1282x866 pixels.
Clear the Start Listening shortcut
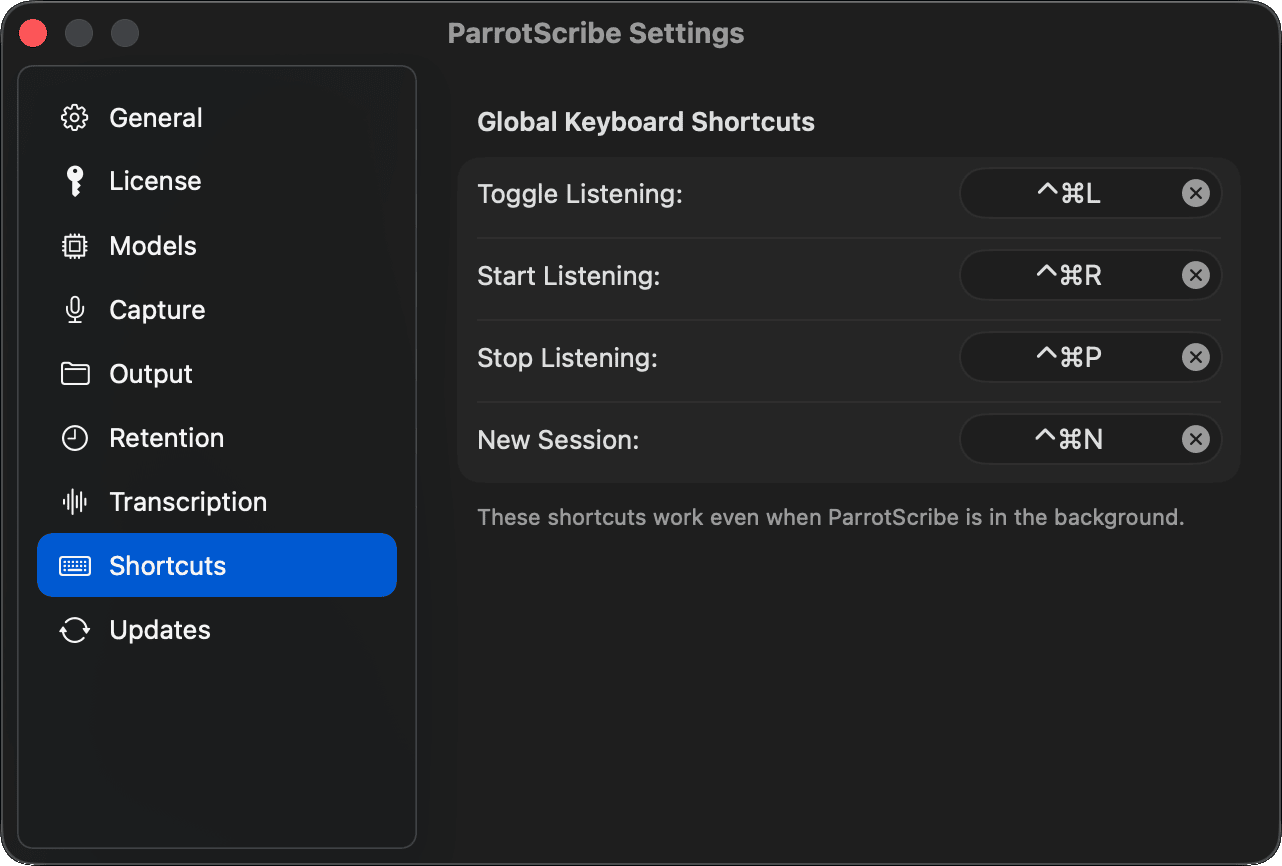tap(1196, 275)
